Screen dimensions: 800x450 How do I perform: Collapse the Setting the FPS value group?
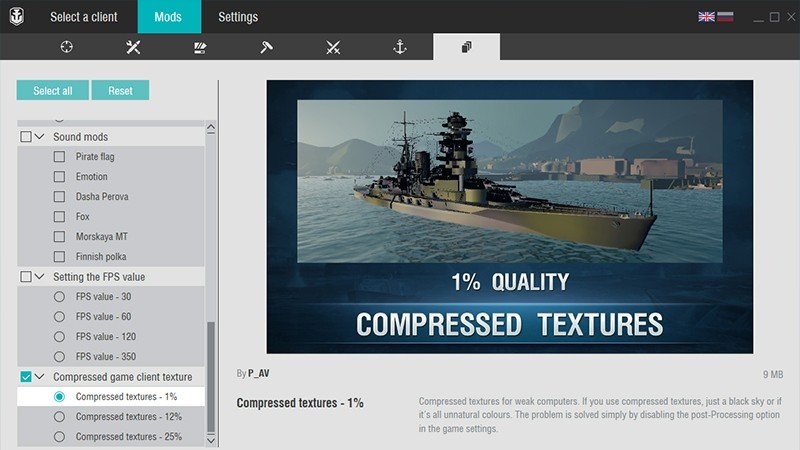(40, 277)
